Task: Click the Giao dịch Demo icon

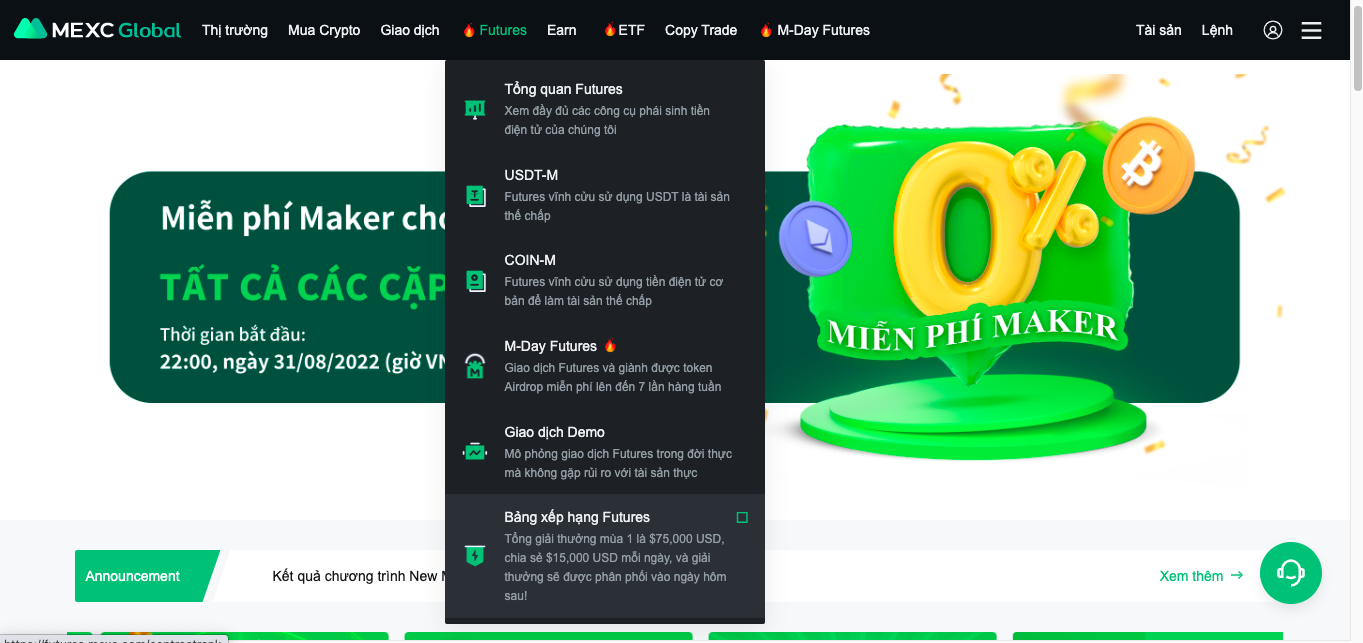Action: [475, 452]
